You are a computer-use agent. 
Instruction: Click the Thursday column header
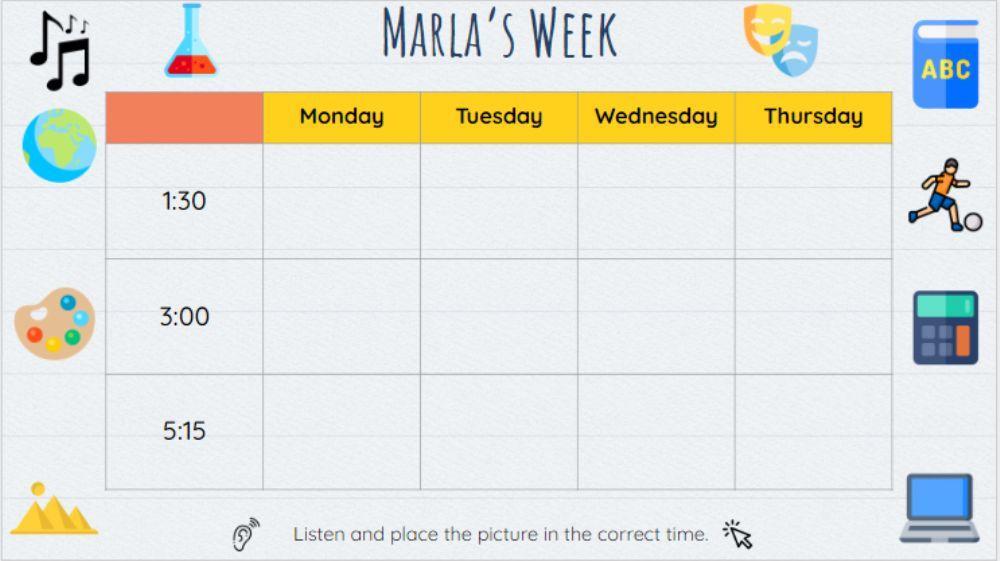click(x=813, y=117)
